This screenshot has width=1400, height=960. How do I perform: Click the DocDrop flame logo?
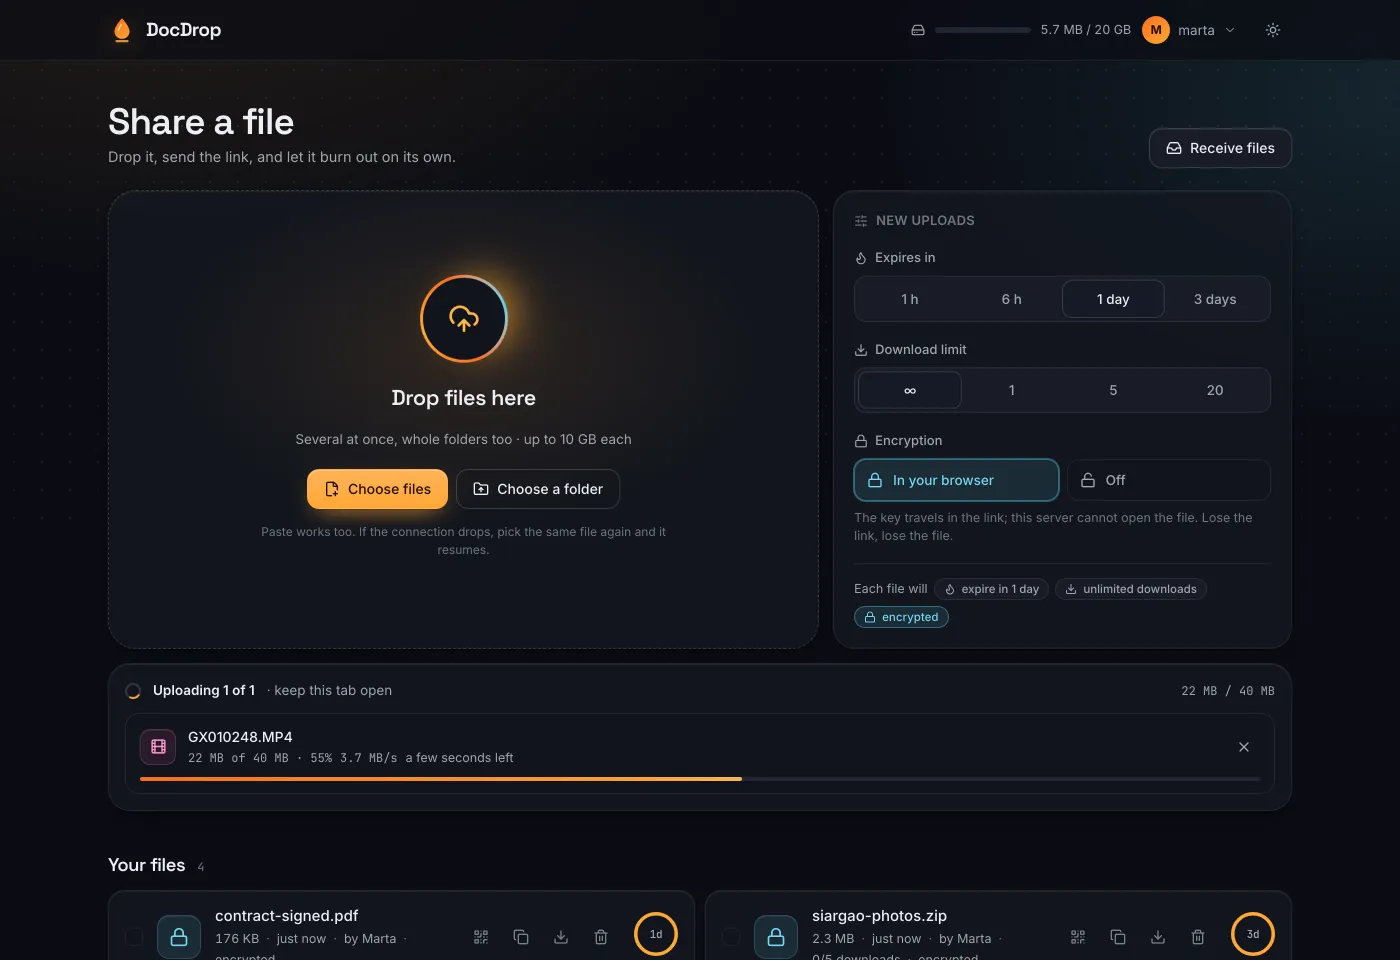122,30
